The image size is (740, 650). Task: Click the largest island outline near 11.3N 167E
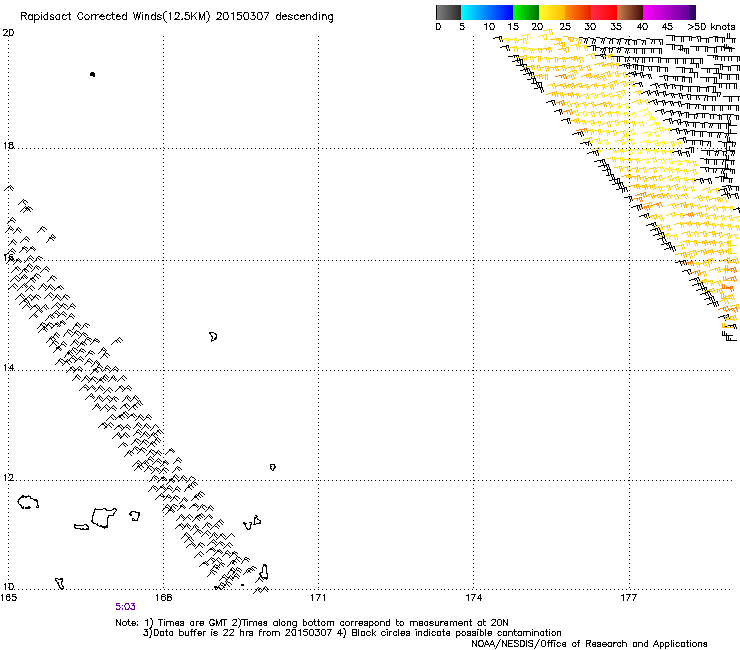coord(103,518)
